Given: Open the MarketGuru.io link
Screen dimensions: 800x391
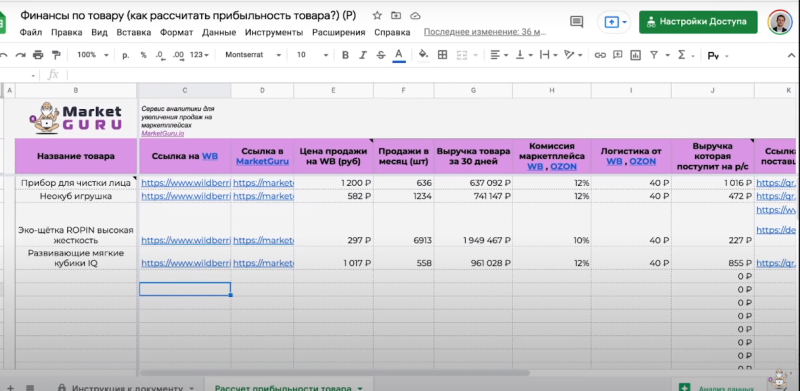Looking at the screenshot, I should [162, 133].
